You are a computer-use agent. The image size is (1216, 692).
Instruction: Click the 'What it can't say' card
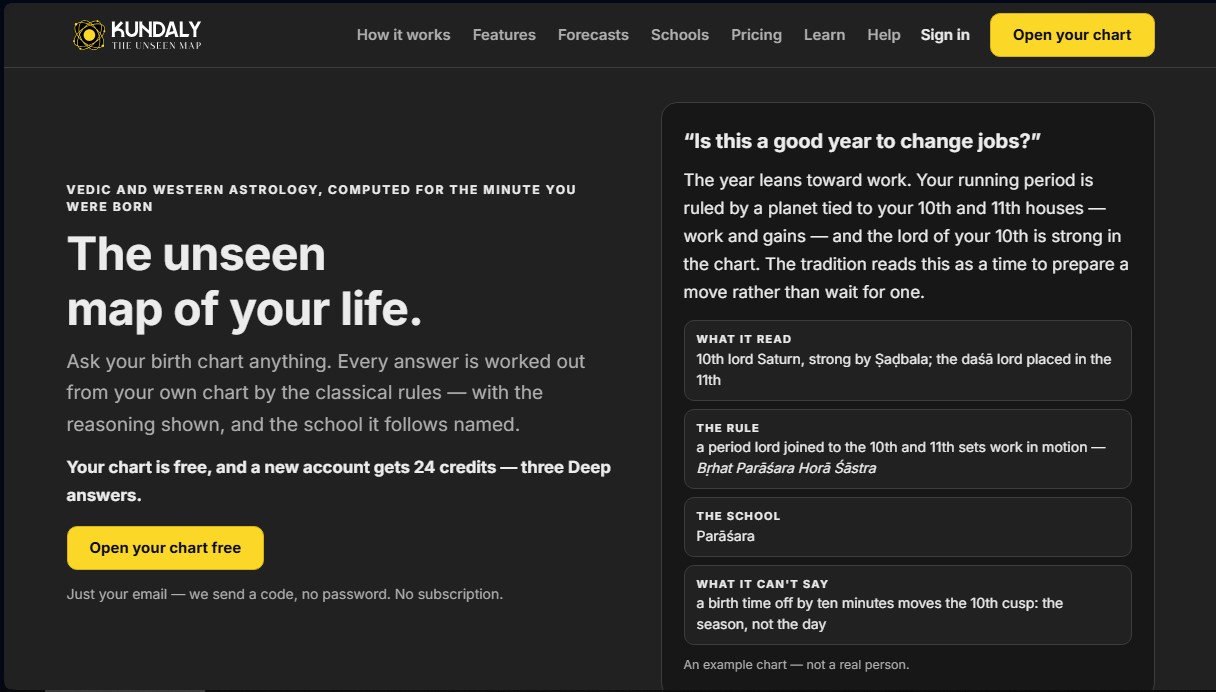908,605
